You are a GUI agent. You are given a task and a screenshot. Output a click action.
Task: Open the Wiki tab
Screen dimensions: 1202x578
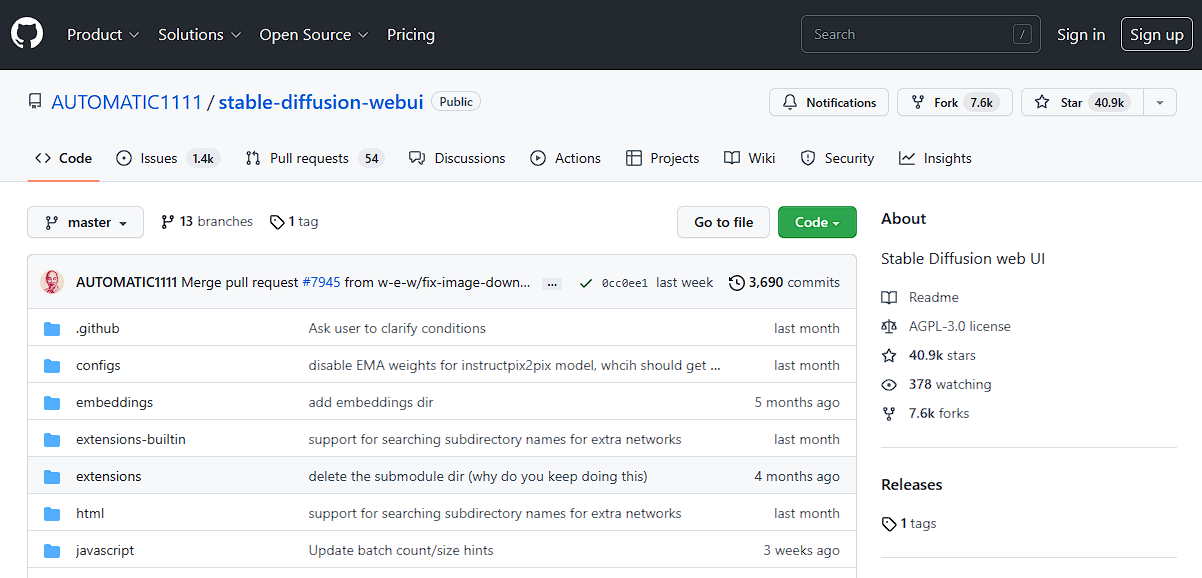click(750, 158)
